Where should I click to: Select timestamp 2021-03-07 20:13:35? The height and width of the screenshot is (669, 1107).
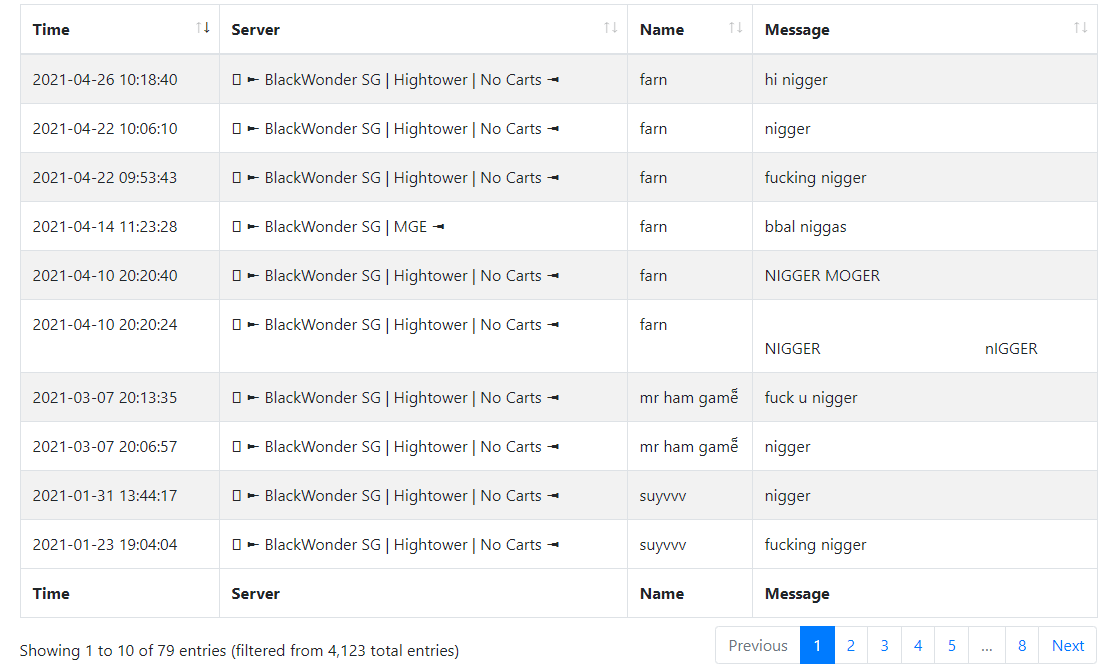tap(105, 398)
